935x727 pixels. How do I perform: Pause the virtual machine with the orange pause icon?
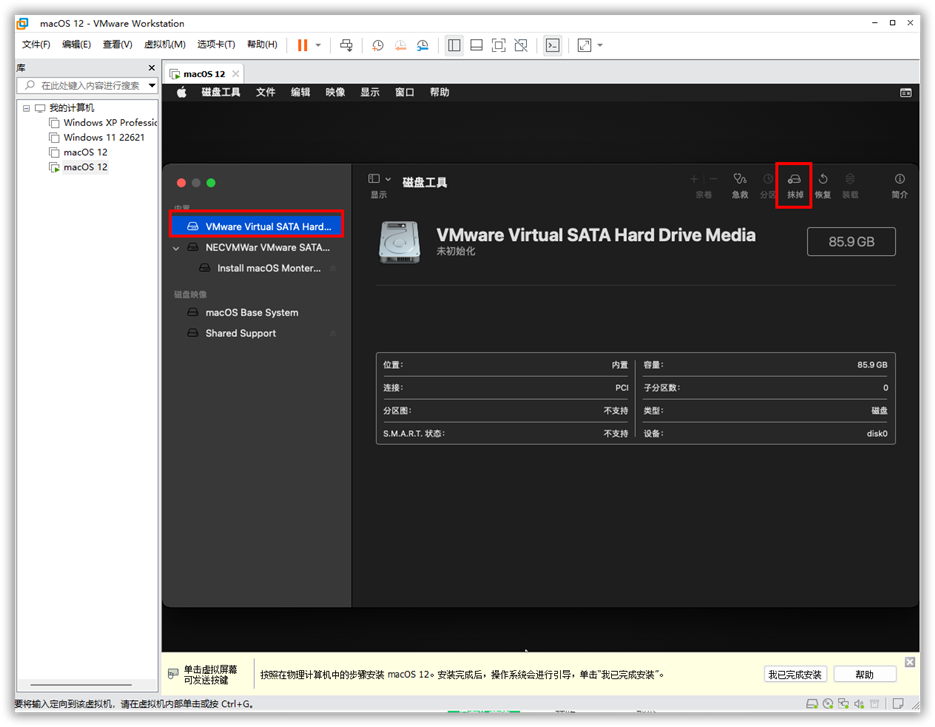click(x=302, y=45)
